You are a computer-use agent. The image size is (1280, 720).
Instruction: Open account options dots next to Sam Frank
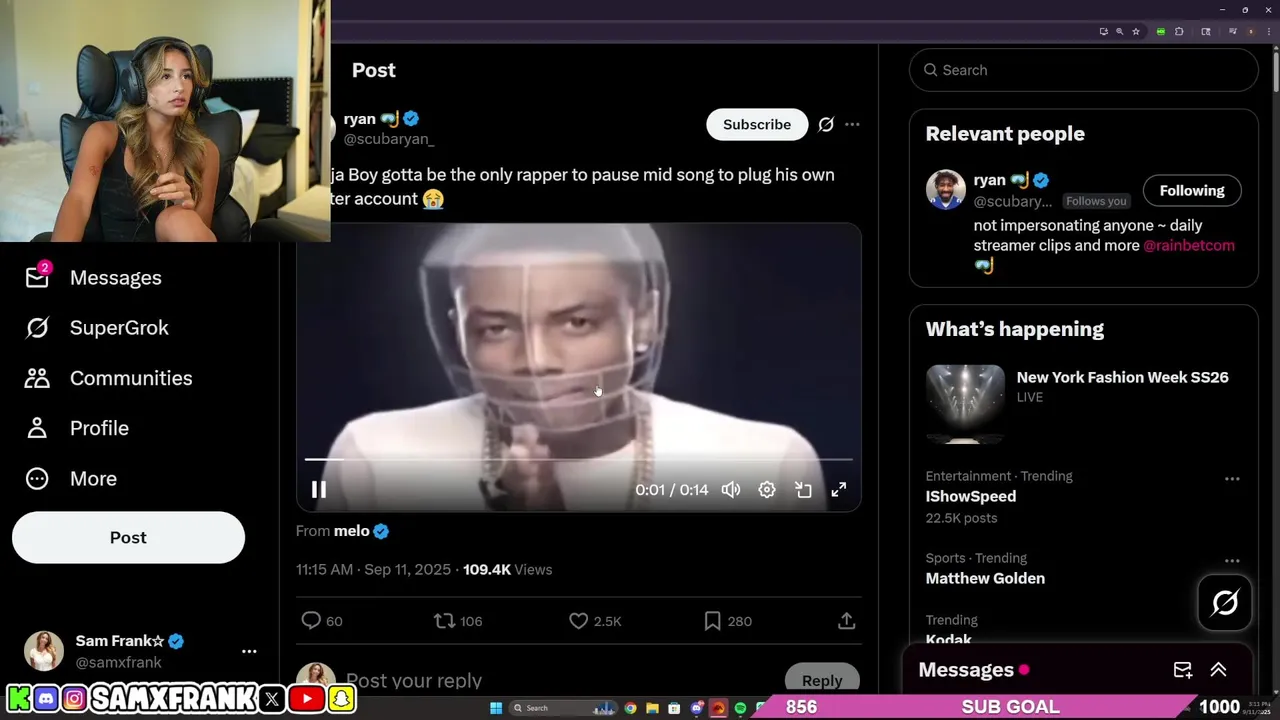coord(249,651)
